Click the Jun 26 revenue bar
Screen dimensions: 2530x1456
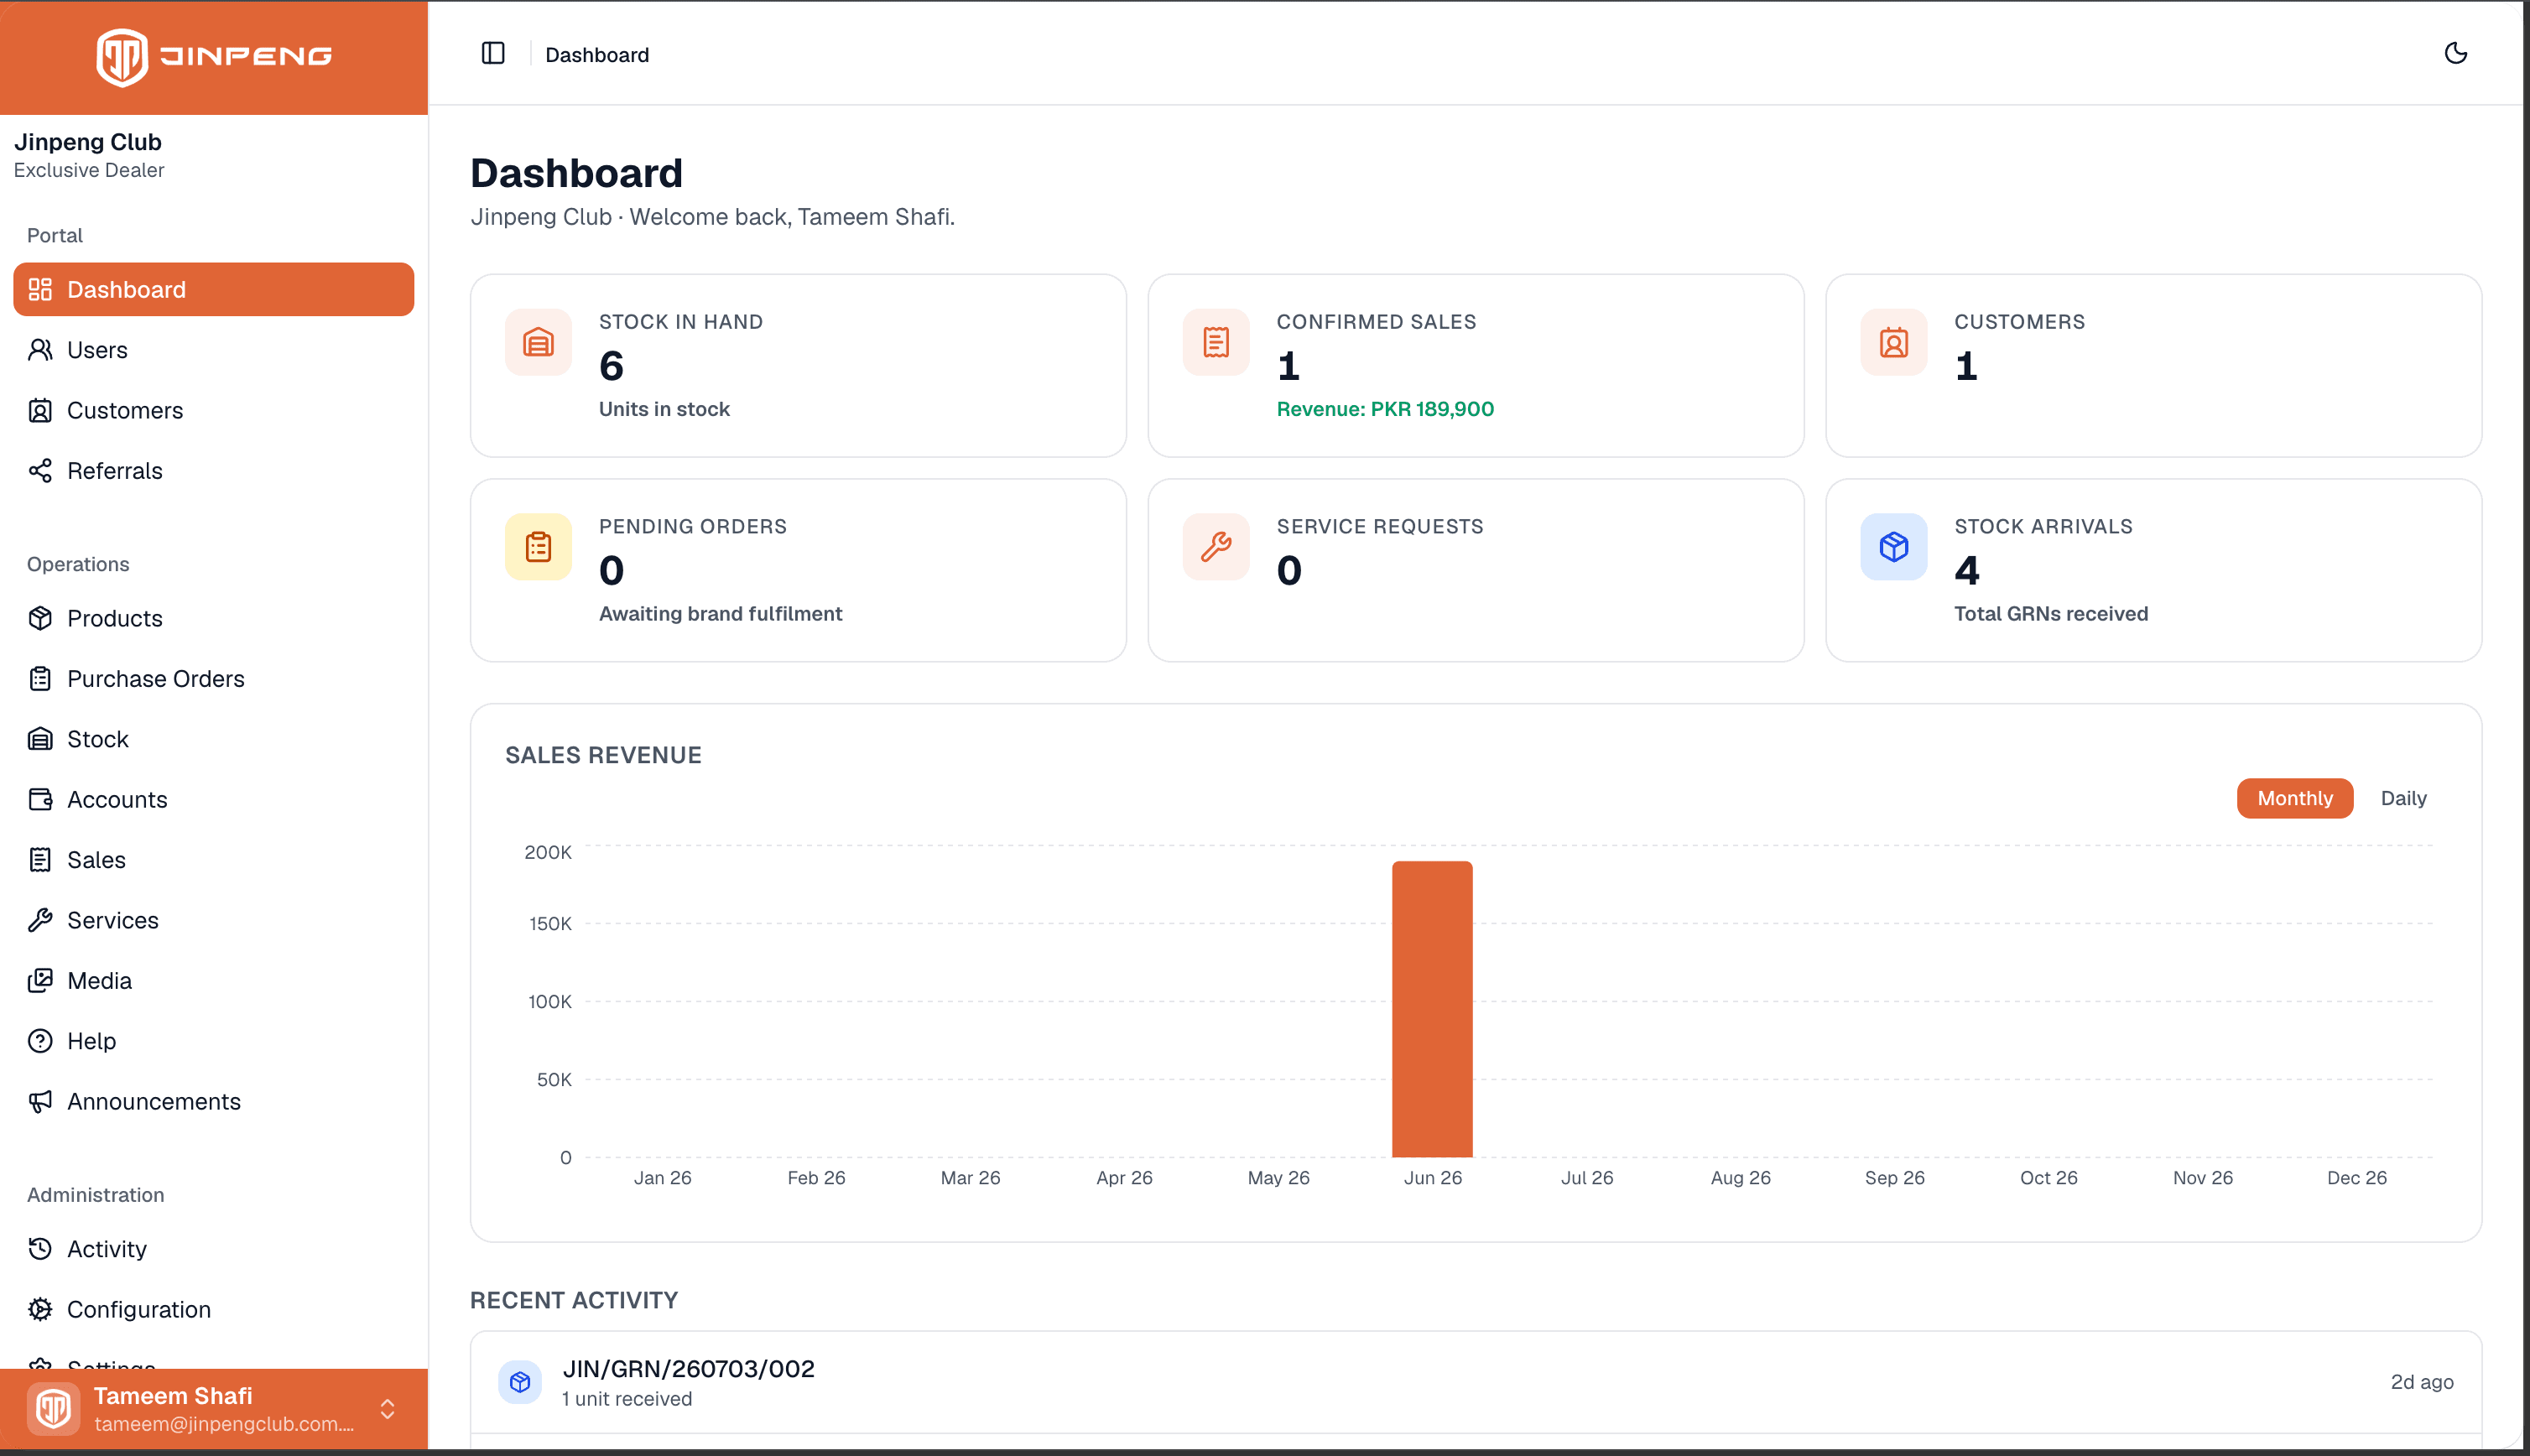pyautogui.click(x=1432, y=1009)
